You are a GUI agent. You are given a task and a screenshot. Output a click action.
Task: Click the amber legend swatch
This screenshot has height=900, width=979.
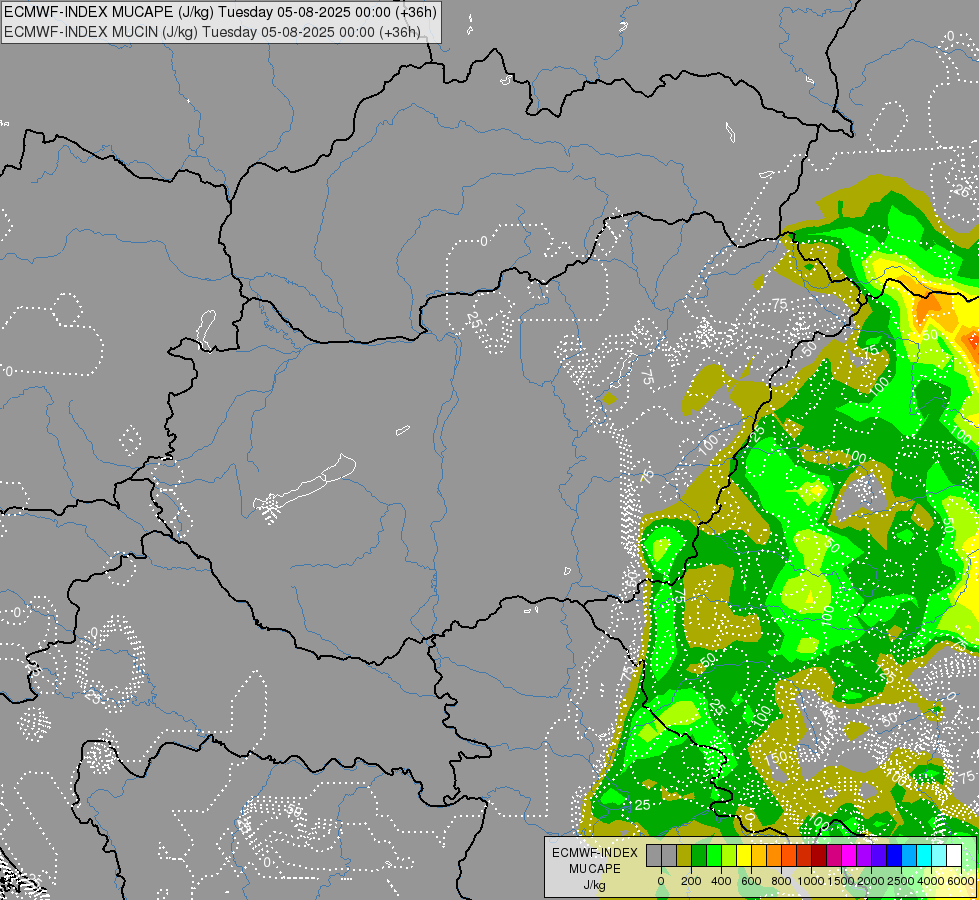pyautogui.click(x=759, y=856)
